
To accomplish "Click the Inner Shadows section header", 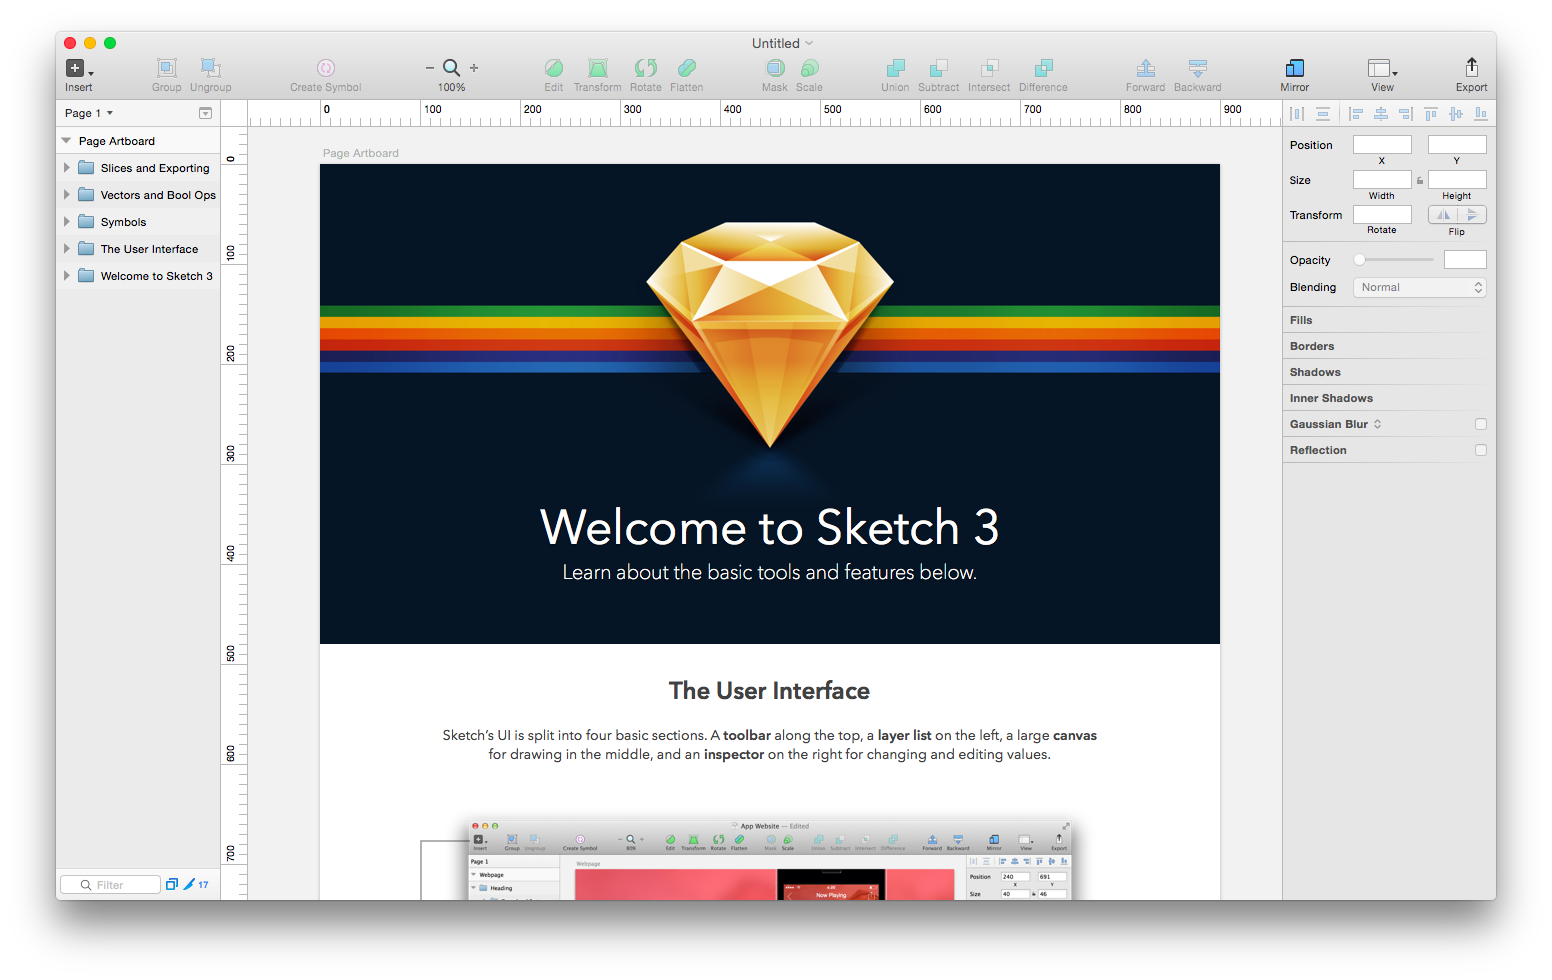I will 1331,398.
